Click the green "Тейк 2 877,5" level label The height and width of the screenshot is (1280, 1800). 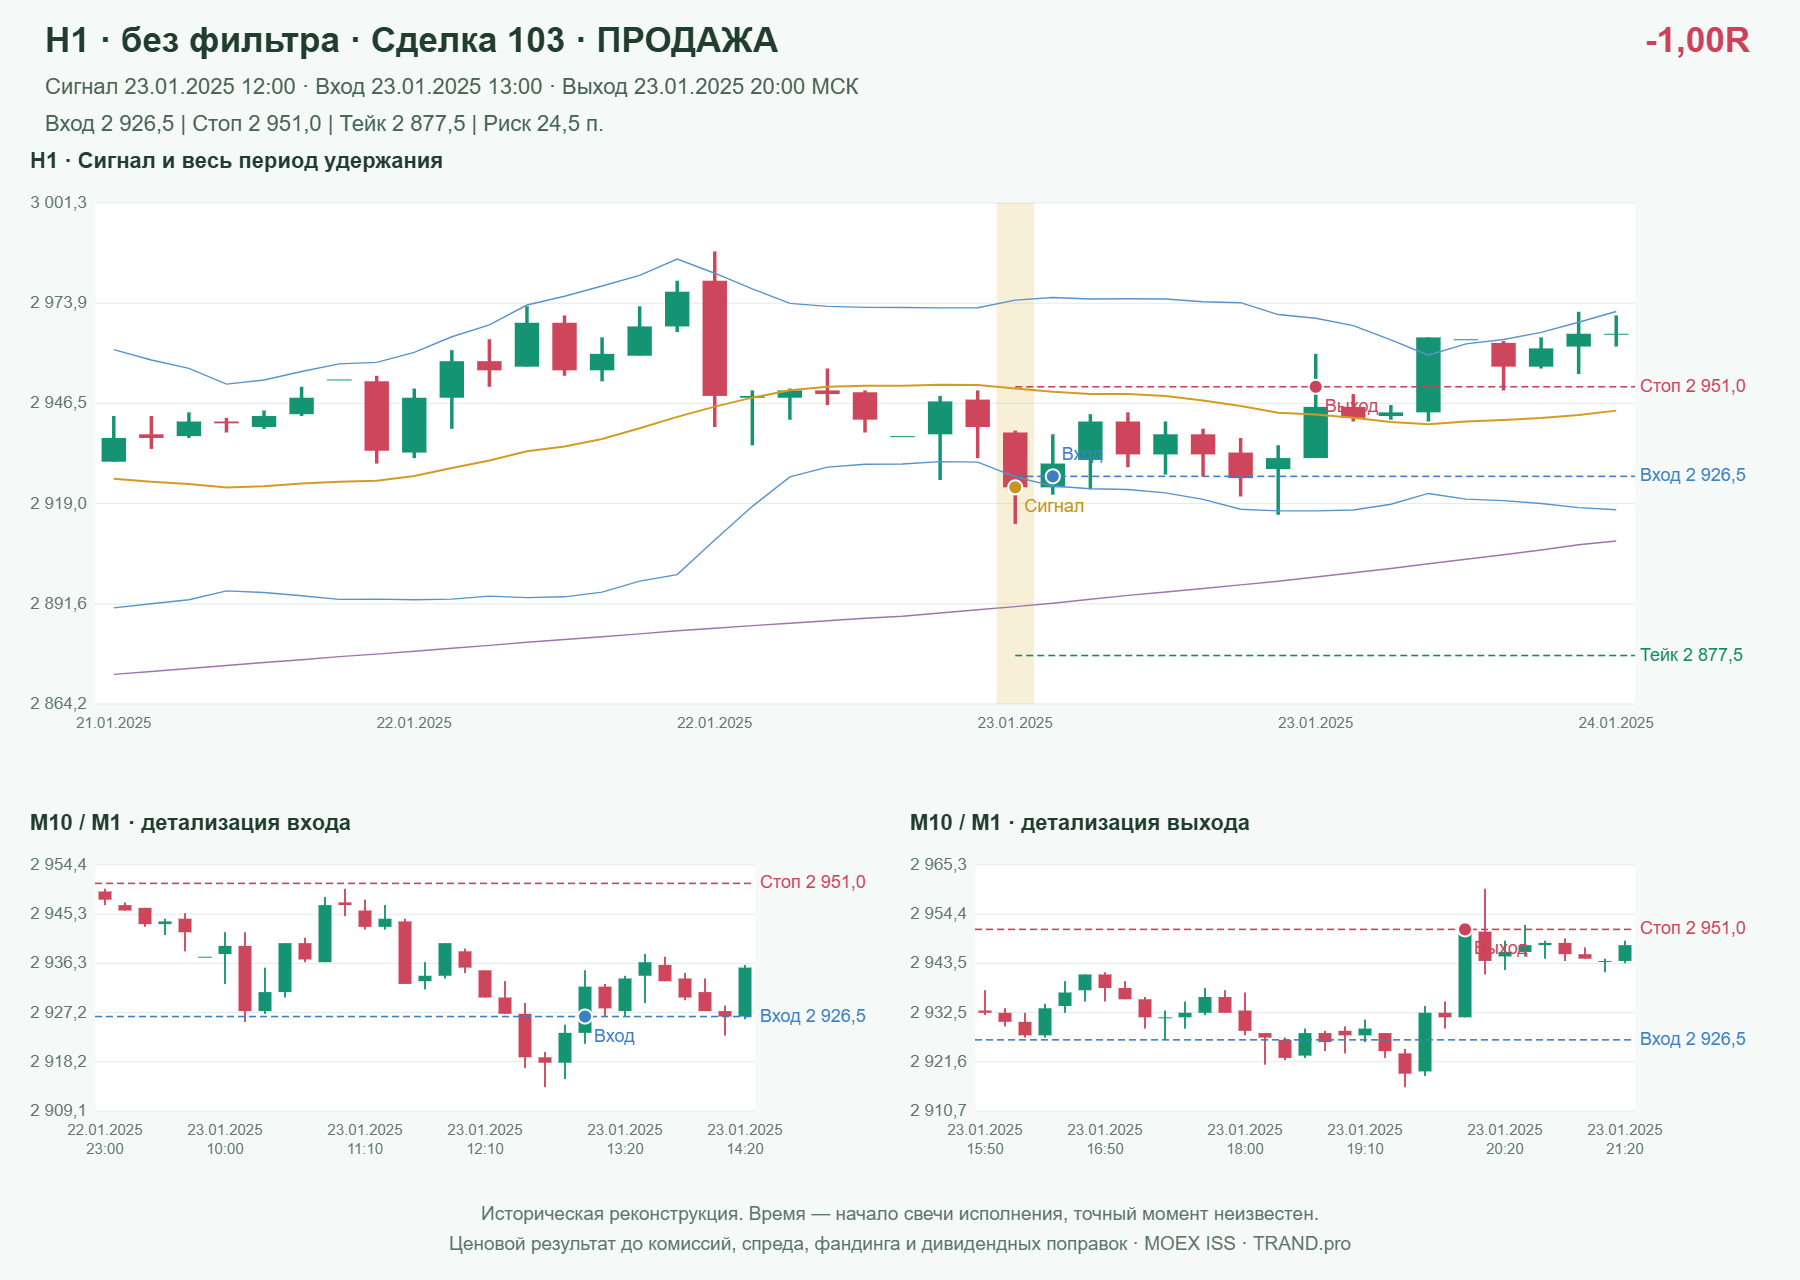(x=1691, y=655)
